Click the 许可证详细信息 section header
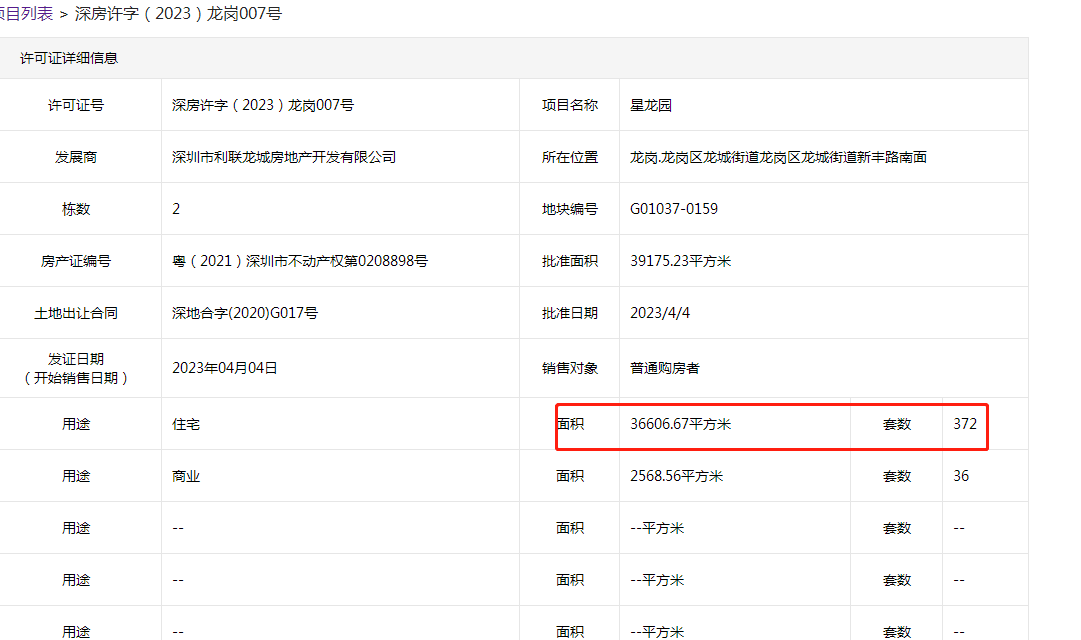 pos(69,58)
